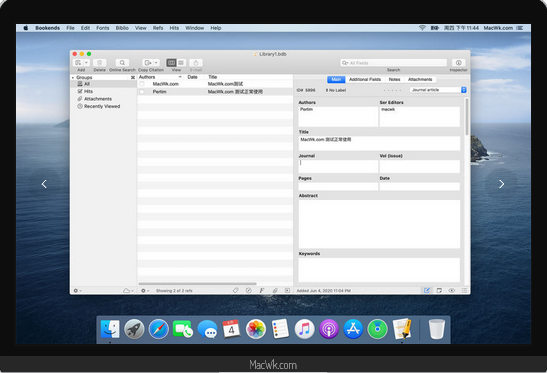
Task: Open the Biblio menu
Action: pyautogui.click(x=122, y=28)
